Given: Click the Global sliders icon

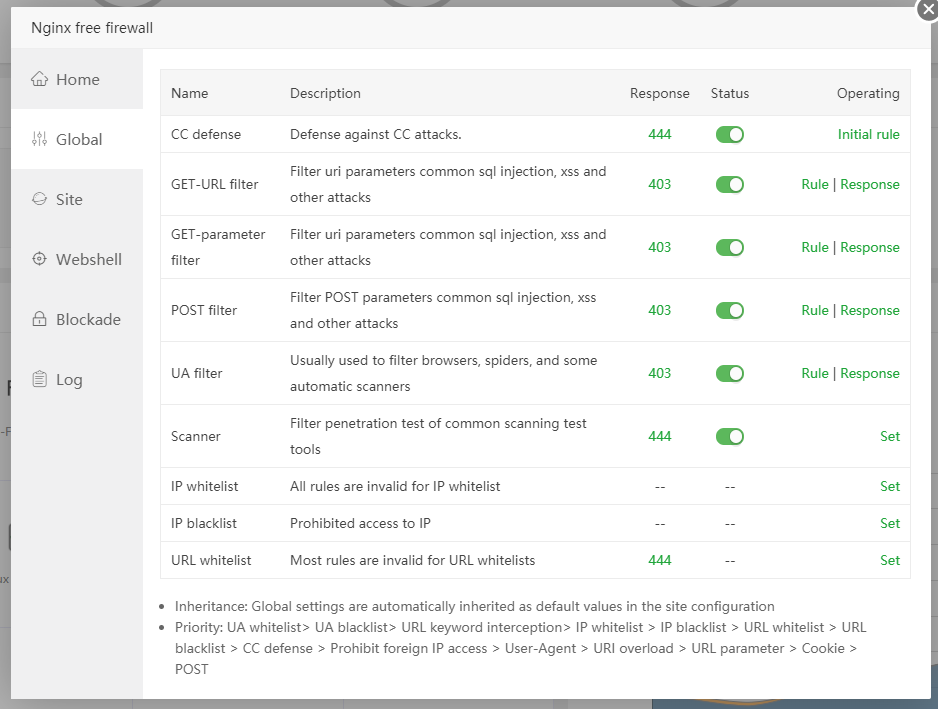Looking at the screenshot, I should coord(40,139).
